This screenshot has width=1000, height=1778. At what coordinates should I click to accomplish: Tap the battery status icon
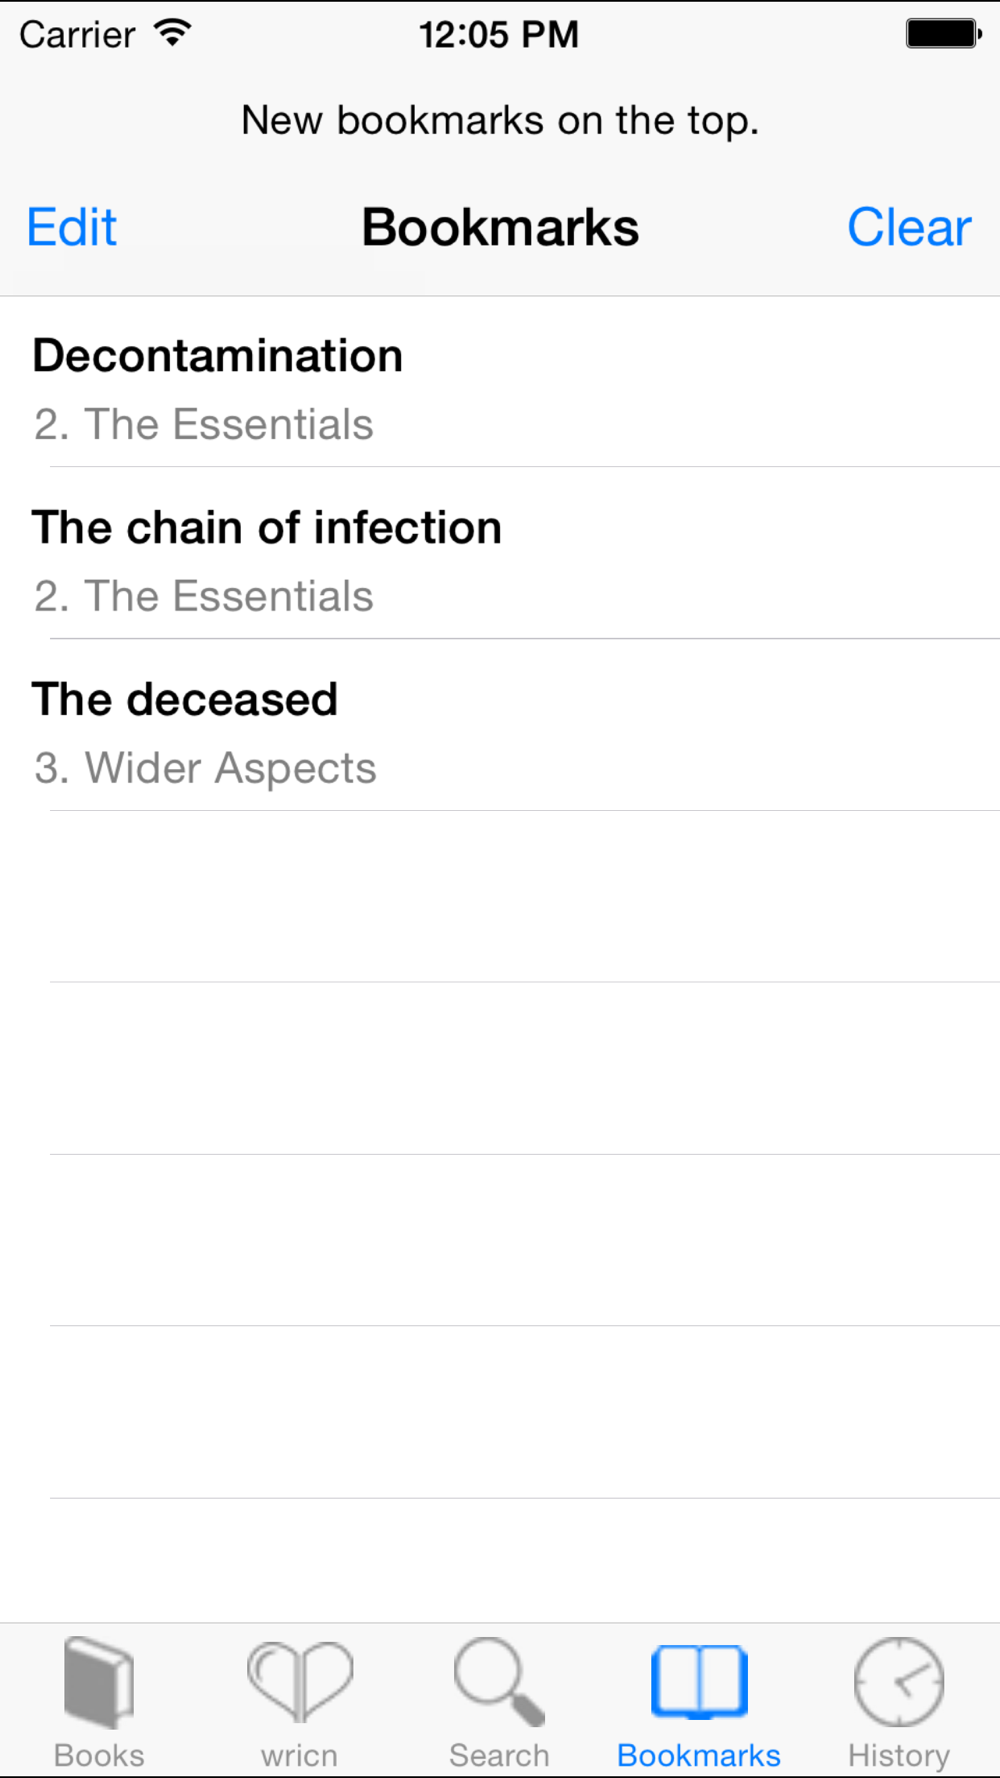point(944,34)
